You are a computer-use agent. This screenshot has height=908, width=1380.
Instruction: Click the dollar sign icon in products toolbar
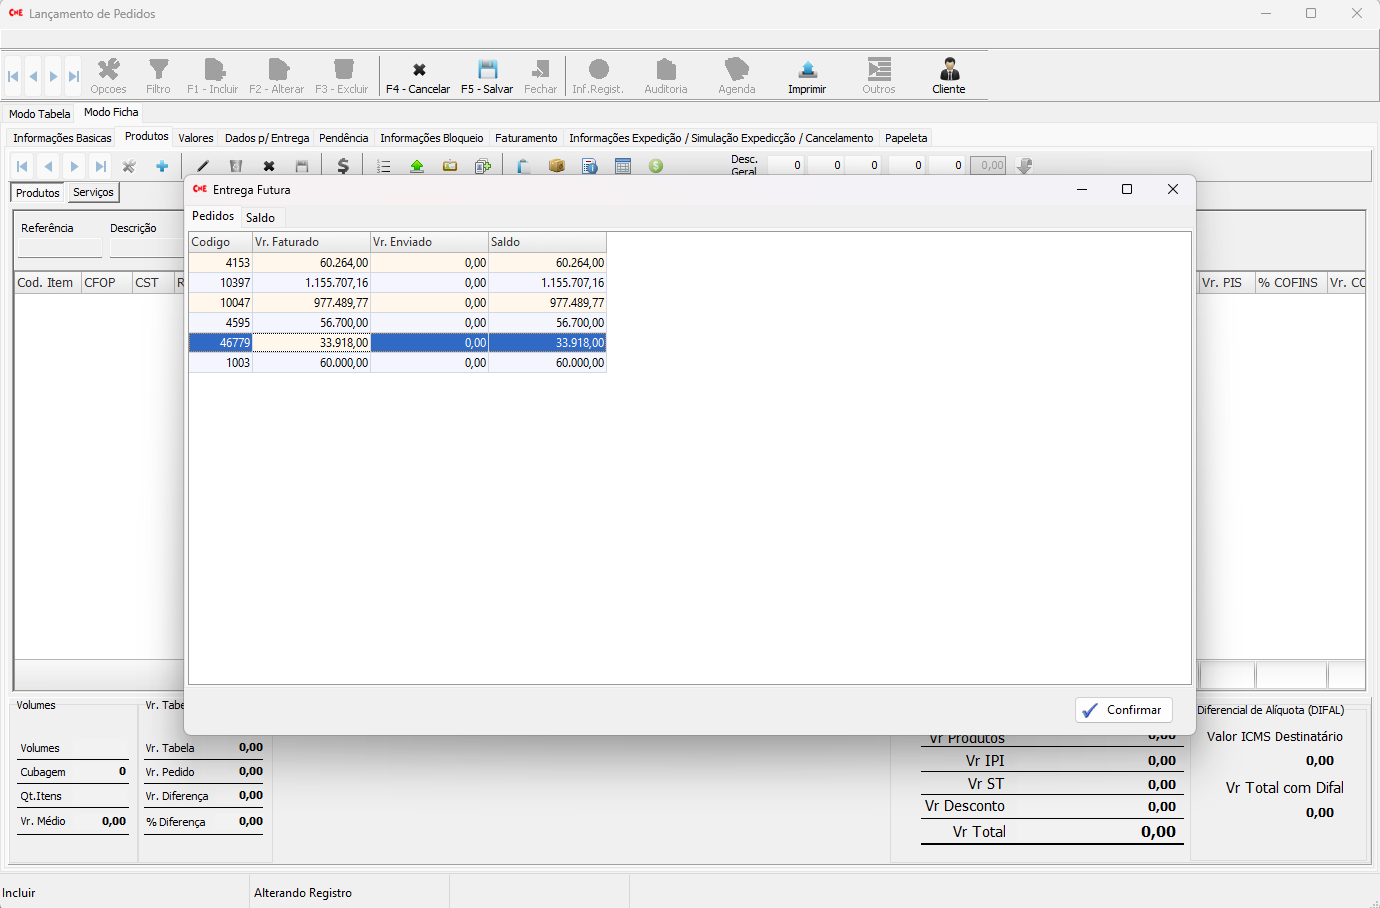(x=343, y=166)
